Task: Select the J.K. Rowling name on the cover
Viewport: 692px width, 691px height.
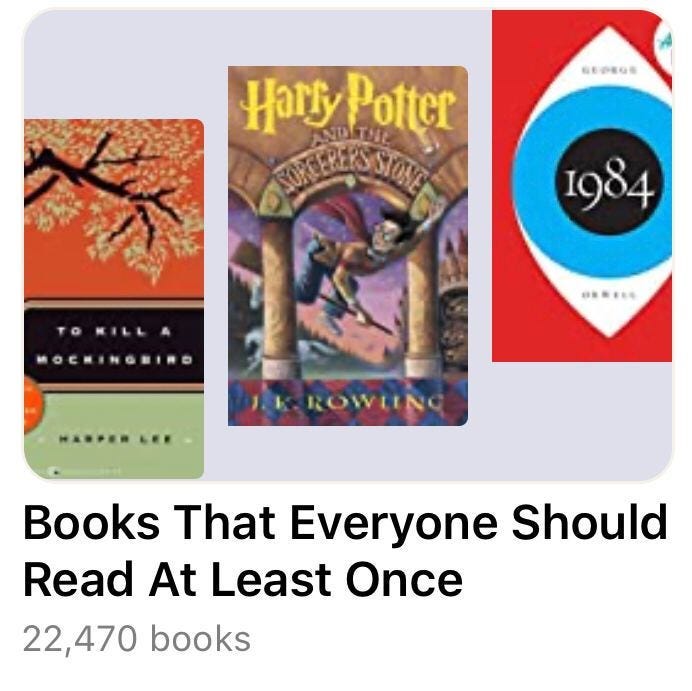Action: pyautogui.click(x=346, y=402)
